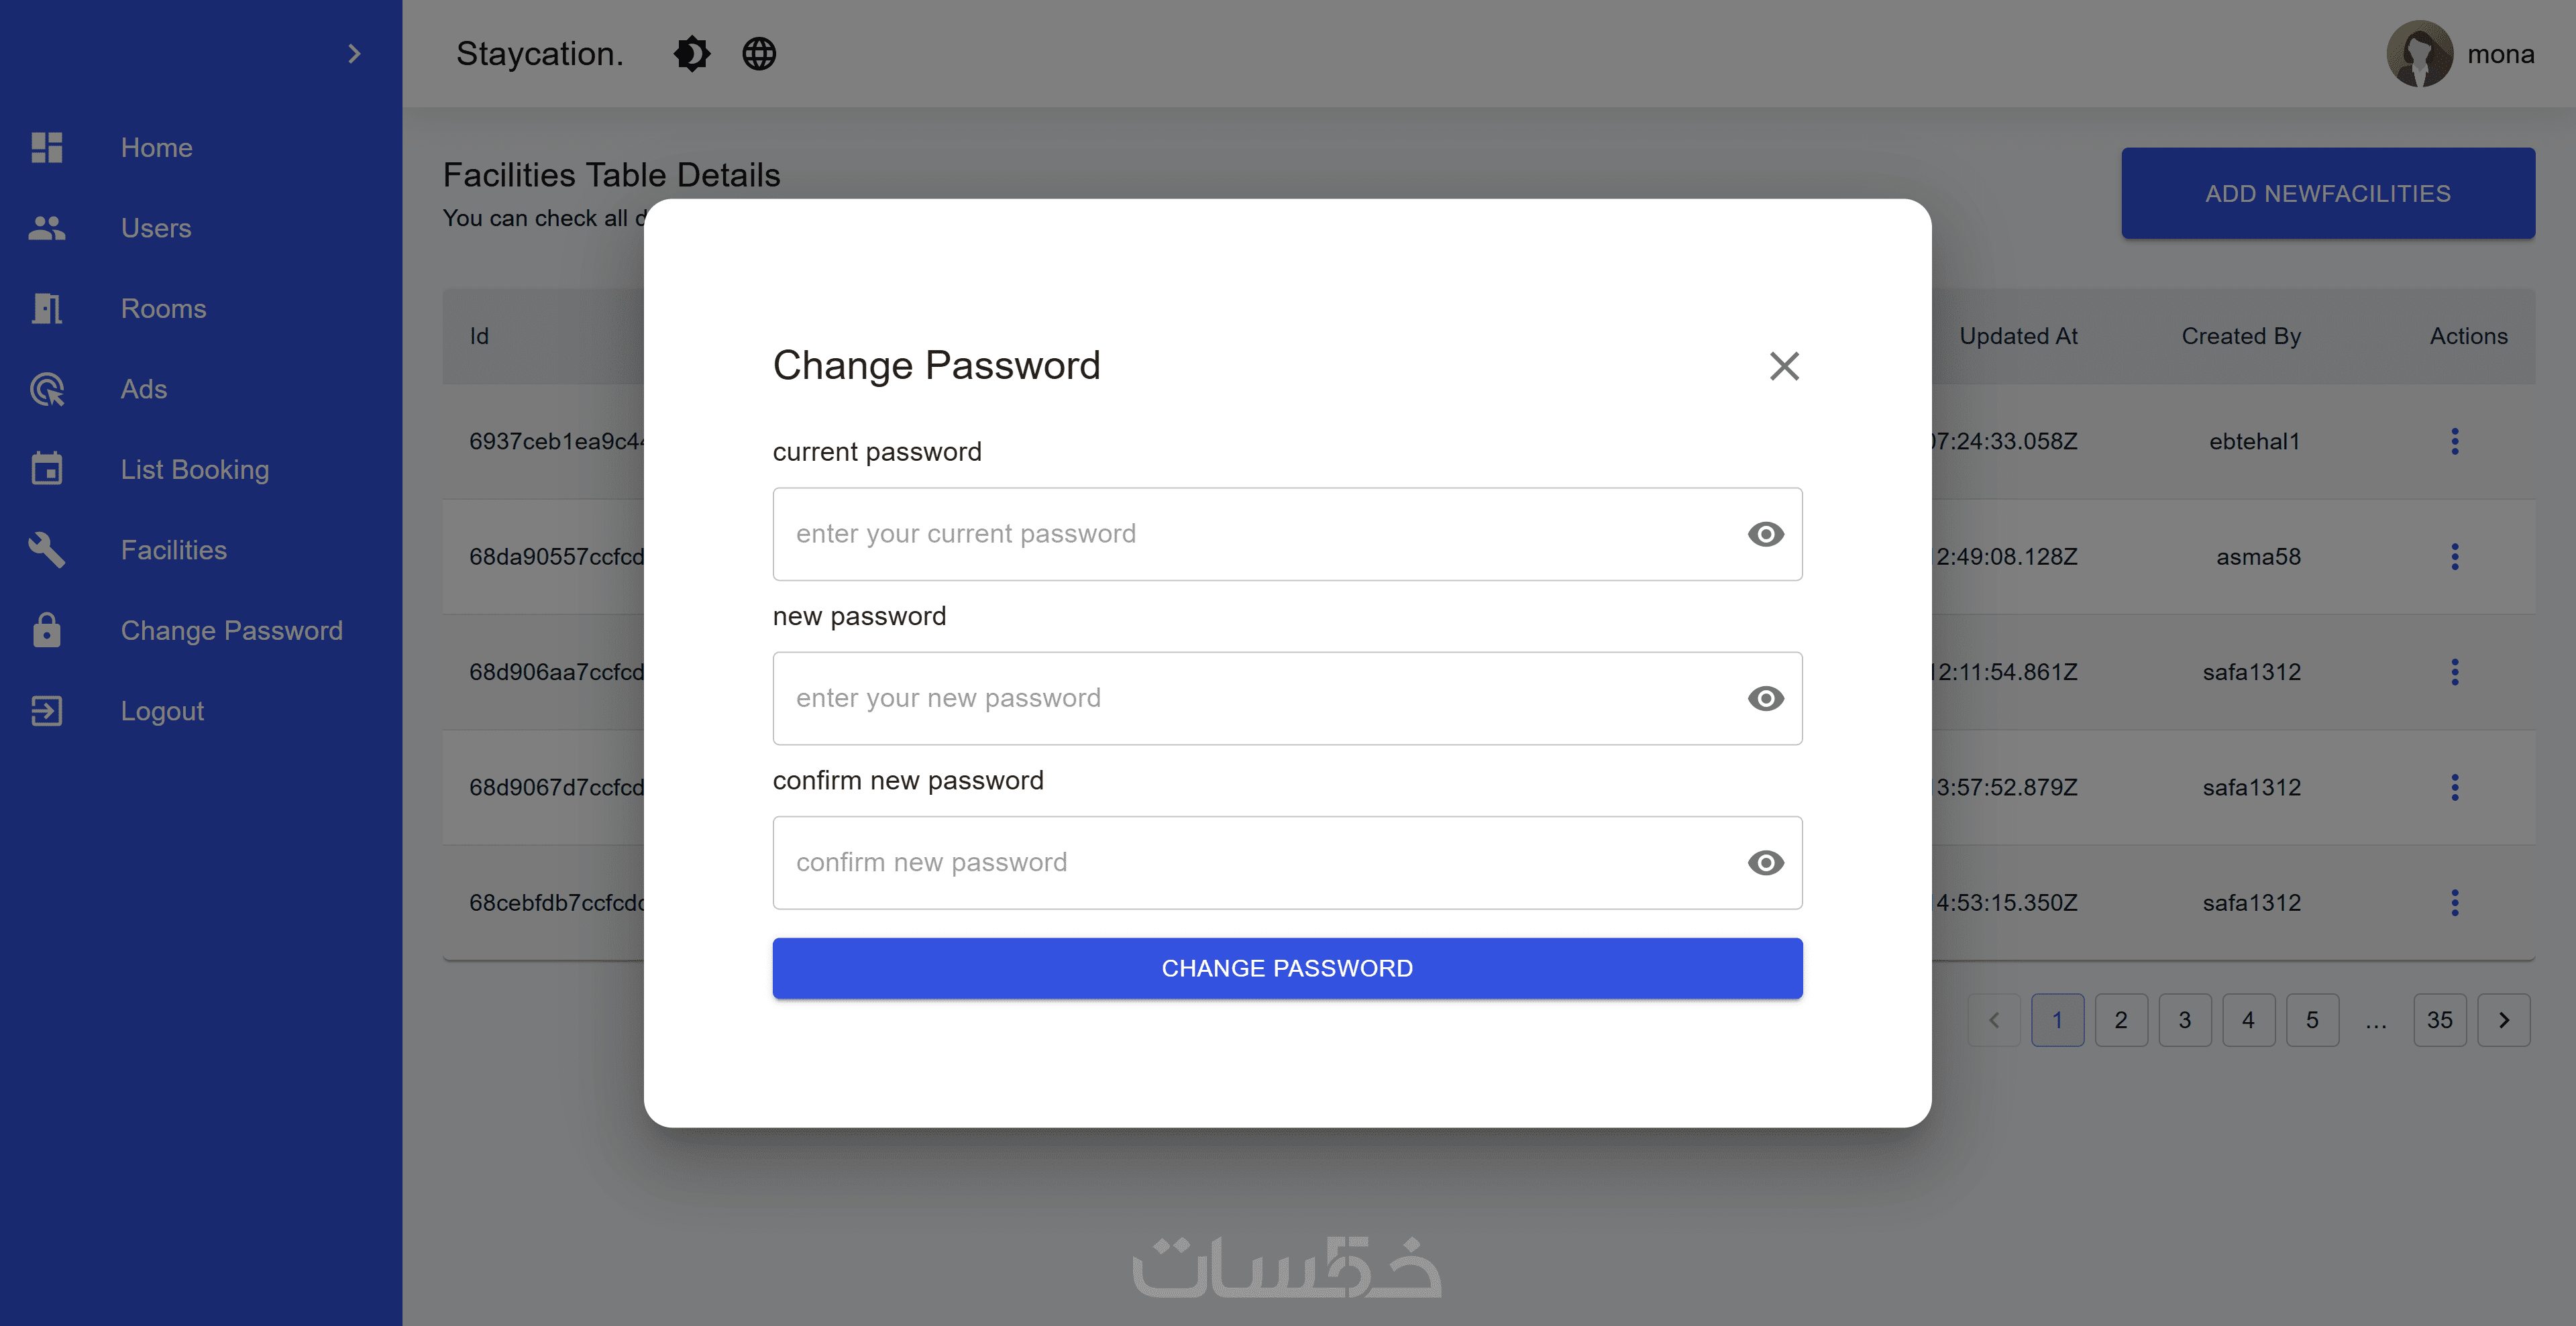
Task: Open actions menu for ebtehal1 row
Action: tap(2454, 441)
